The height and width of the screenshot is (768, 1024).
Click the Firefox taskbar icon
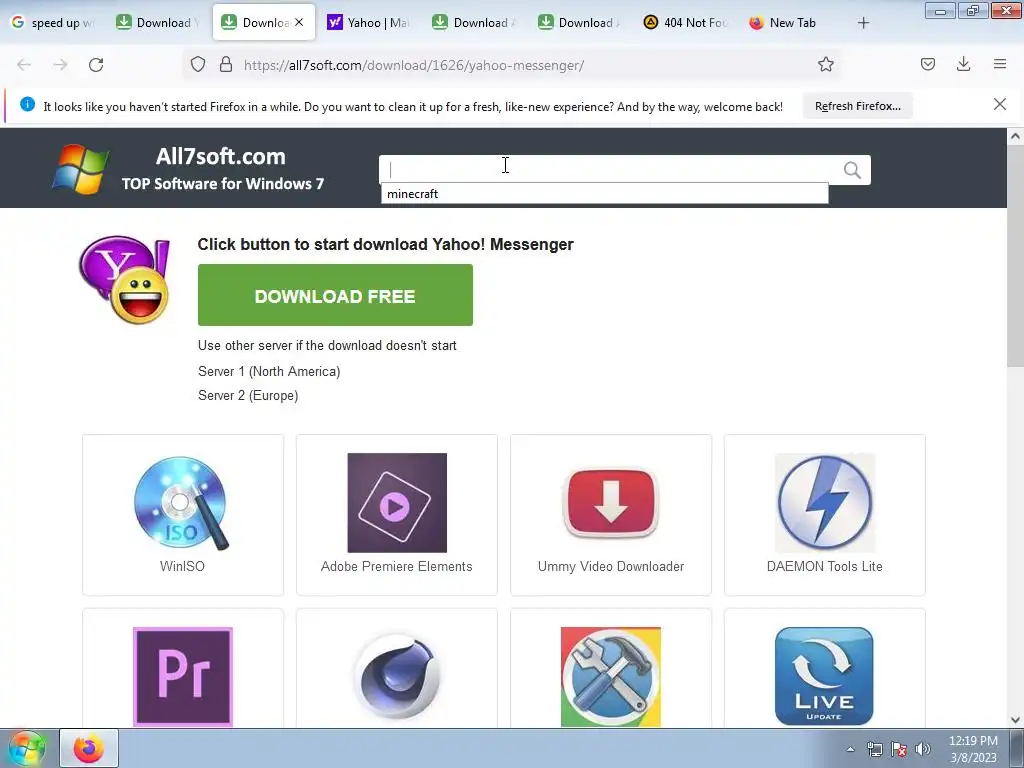coord(89,748)
